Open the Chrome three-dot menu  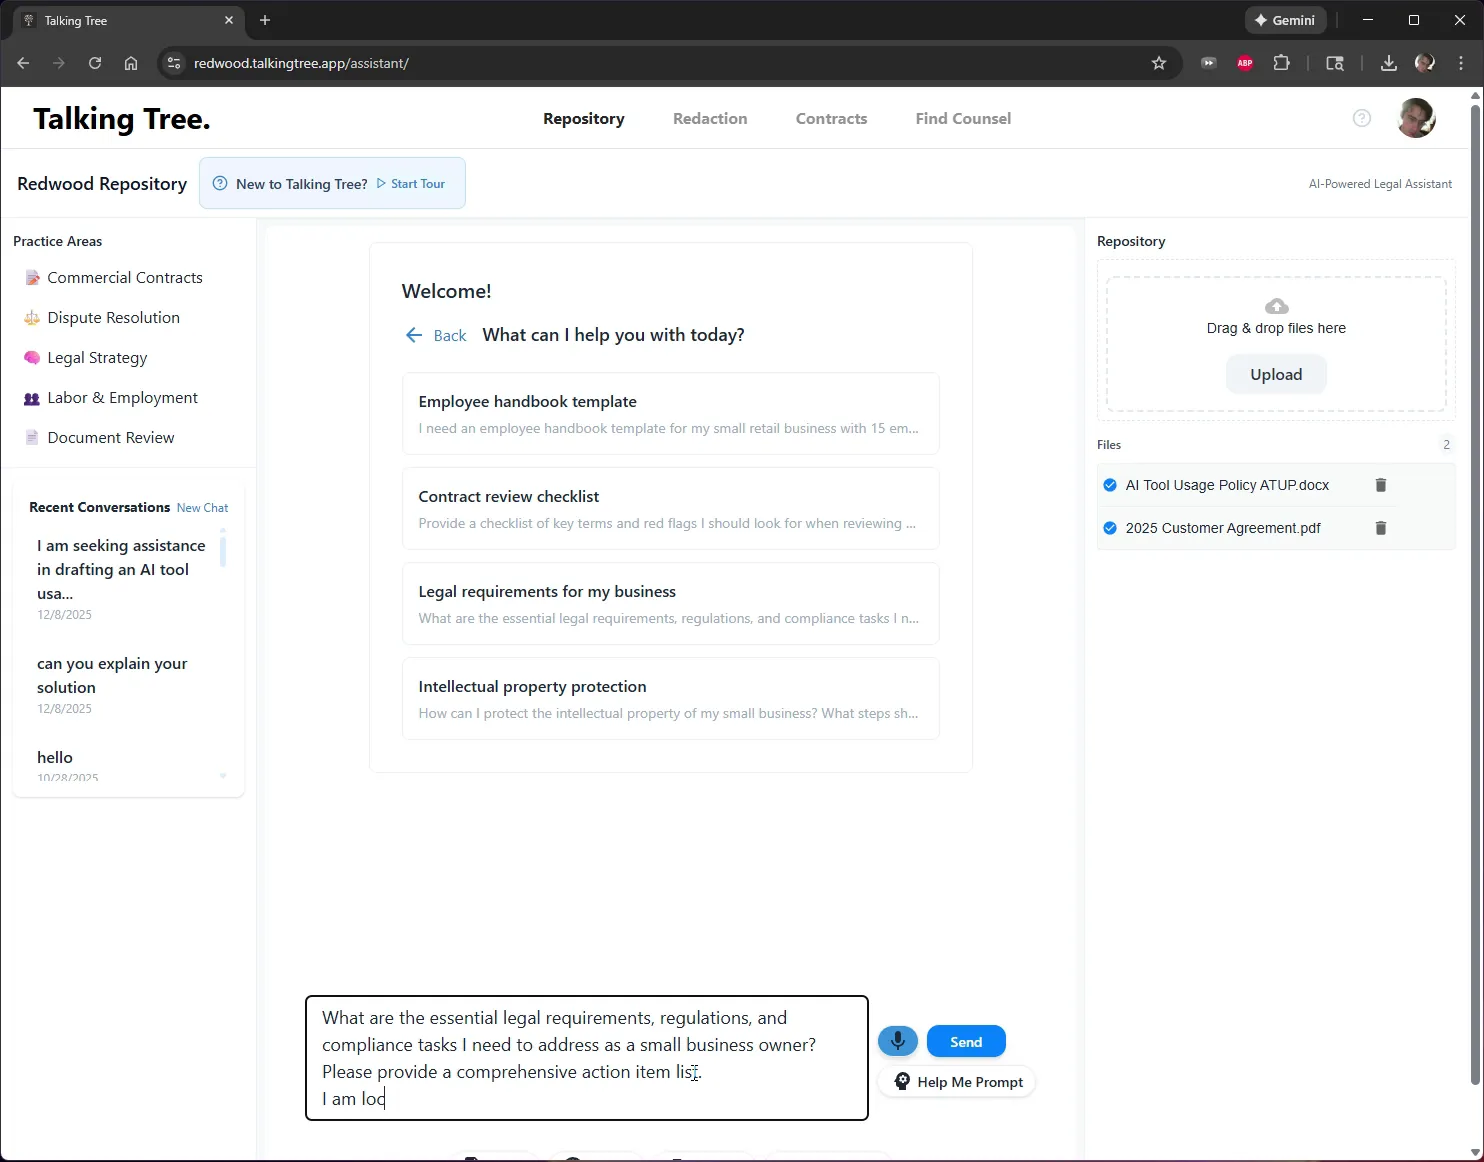click(1461, 63)
